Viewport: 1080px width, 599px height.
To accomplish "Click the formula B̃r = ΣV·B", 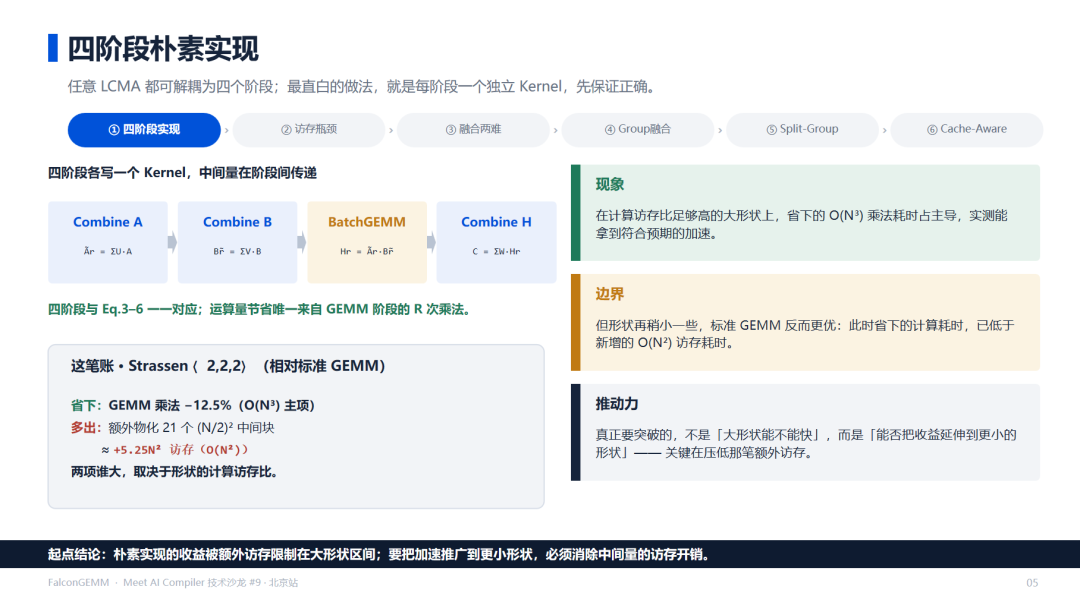I will click(238, 251).
